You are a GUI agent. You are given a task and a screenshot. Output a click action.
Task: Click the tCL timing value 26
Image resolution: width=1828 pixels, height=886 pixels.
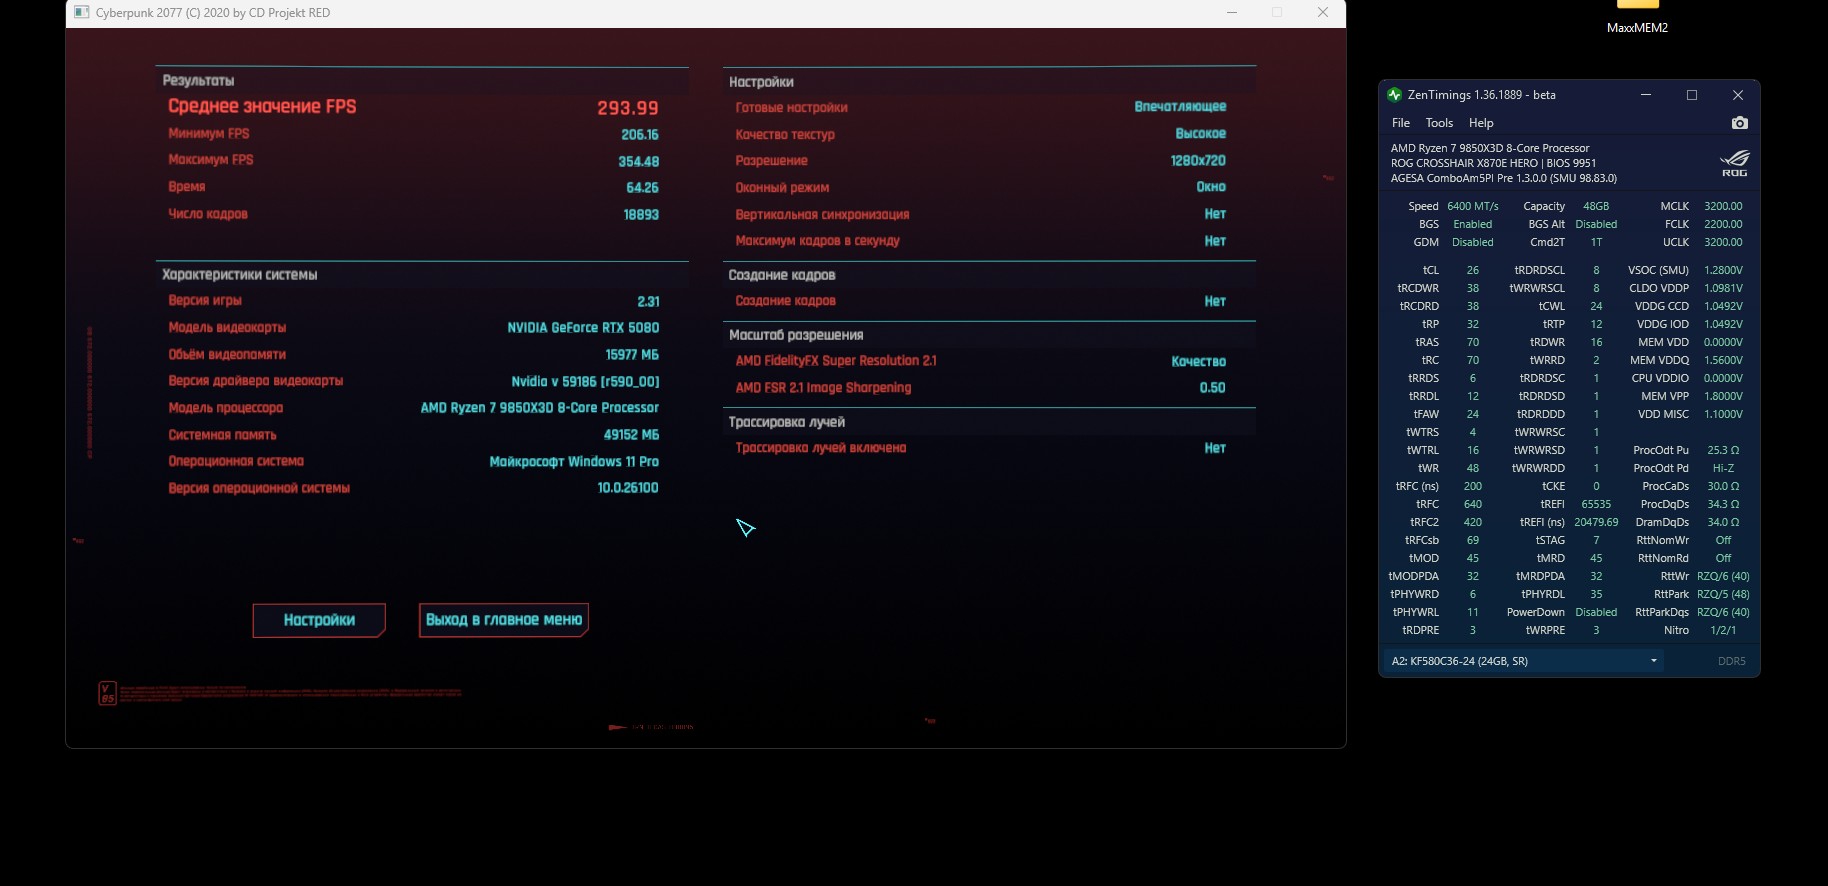pyautogui.click(x=1473, y=270)
